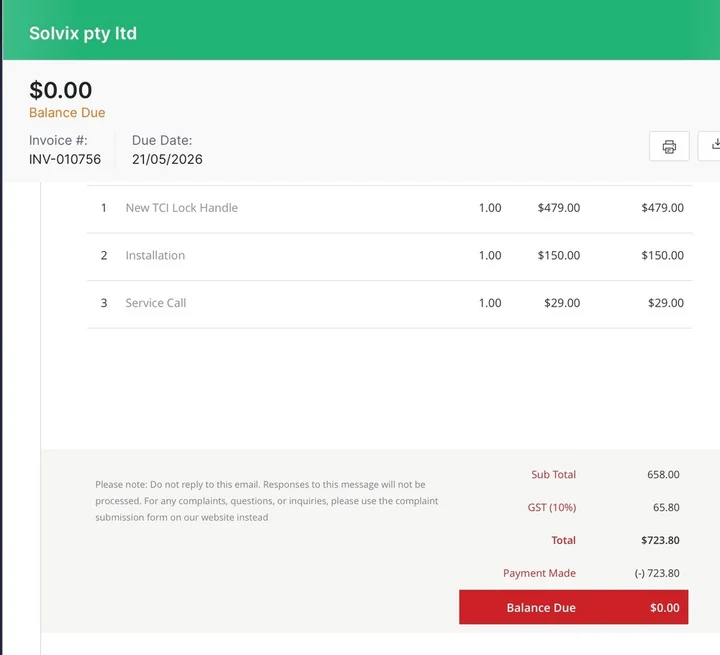Click the $150.00 Installation rate
The height and width of the screenshot is (655, 720).
click(559, 255)
